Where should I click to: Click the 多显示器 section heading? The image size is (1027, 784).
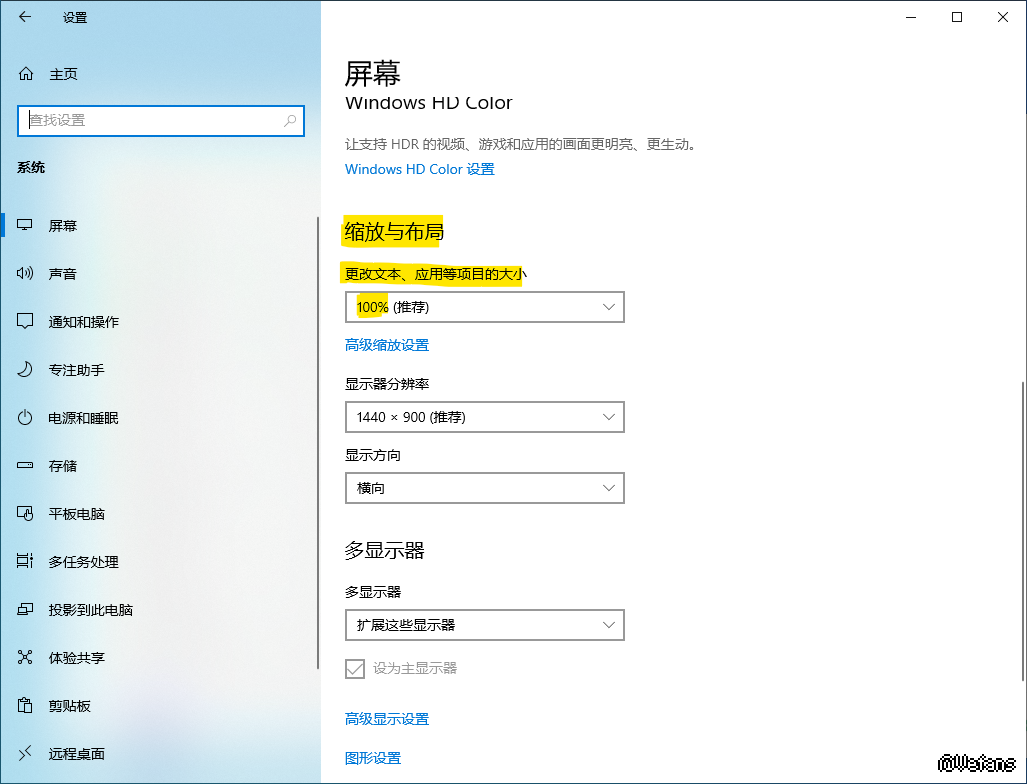click(385, 550)
